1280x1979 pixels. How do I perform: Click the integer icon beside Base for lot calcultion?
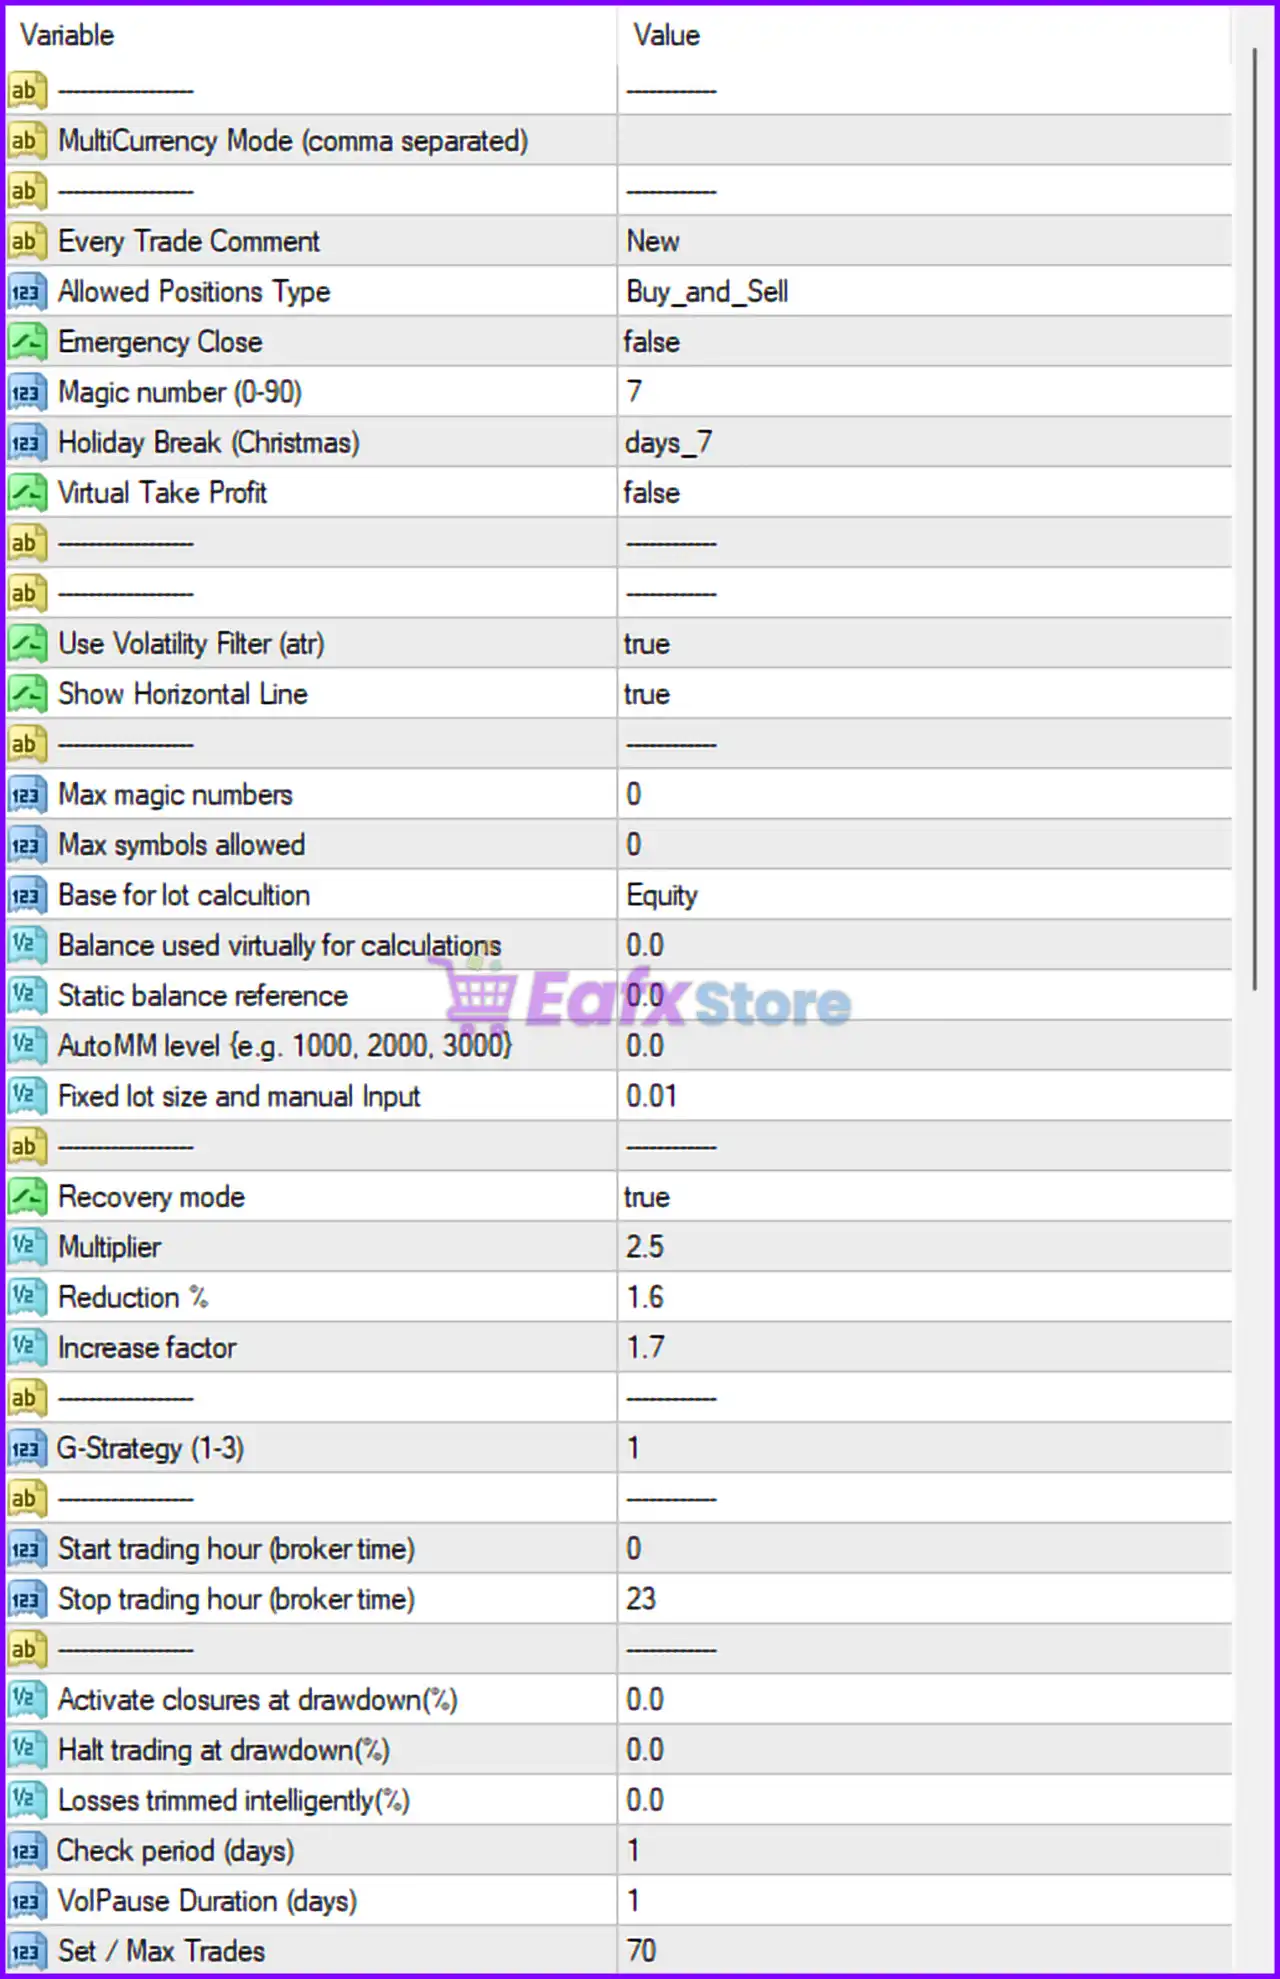pyautogui.click(x=27, y=895)
